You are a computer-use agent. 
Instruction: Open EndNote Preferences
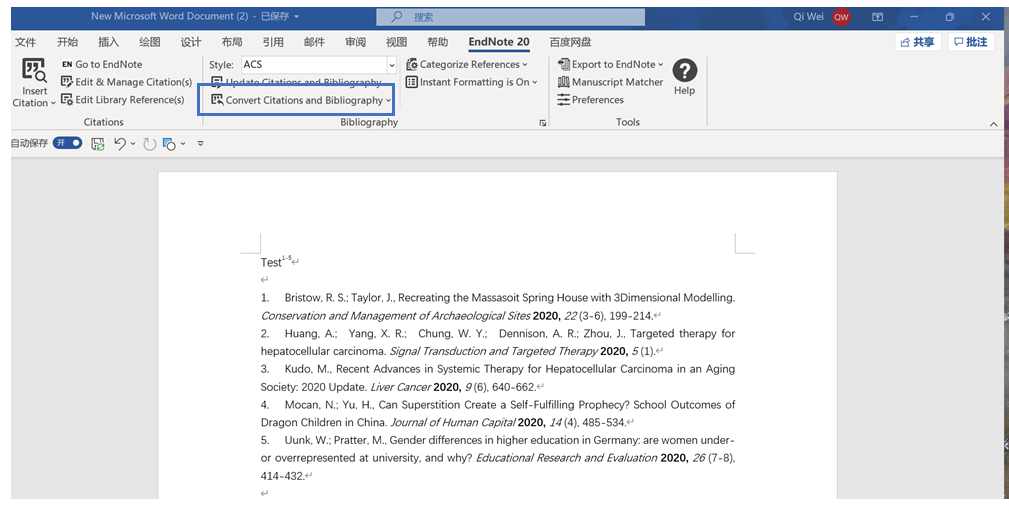tap(590, 100)
